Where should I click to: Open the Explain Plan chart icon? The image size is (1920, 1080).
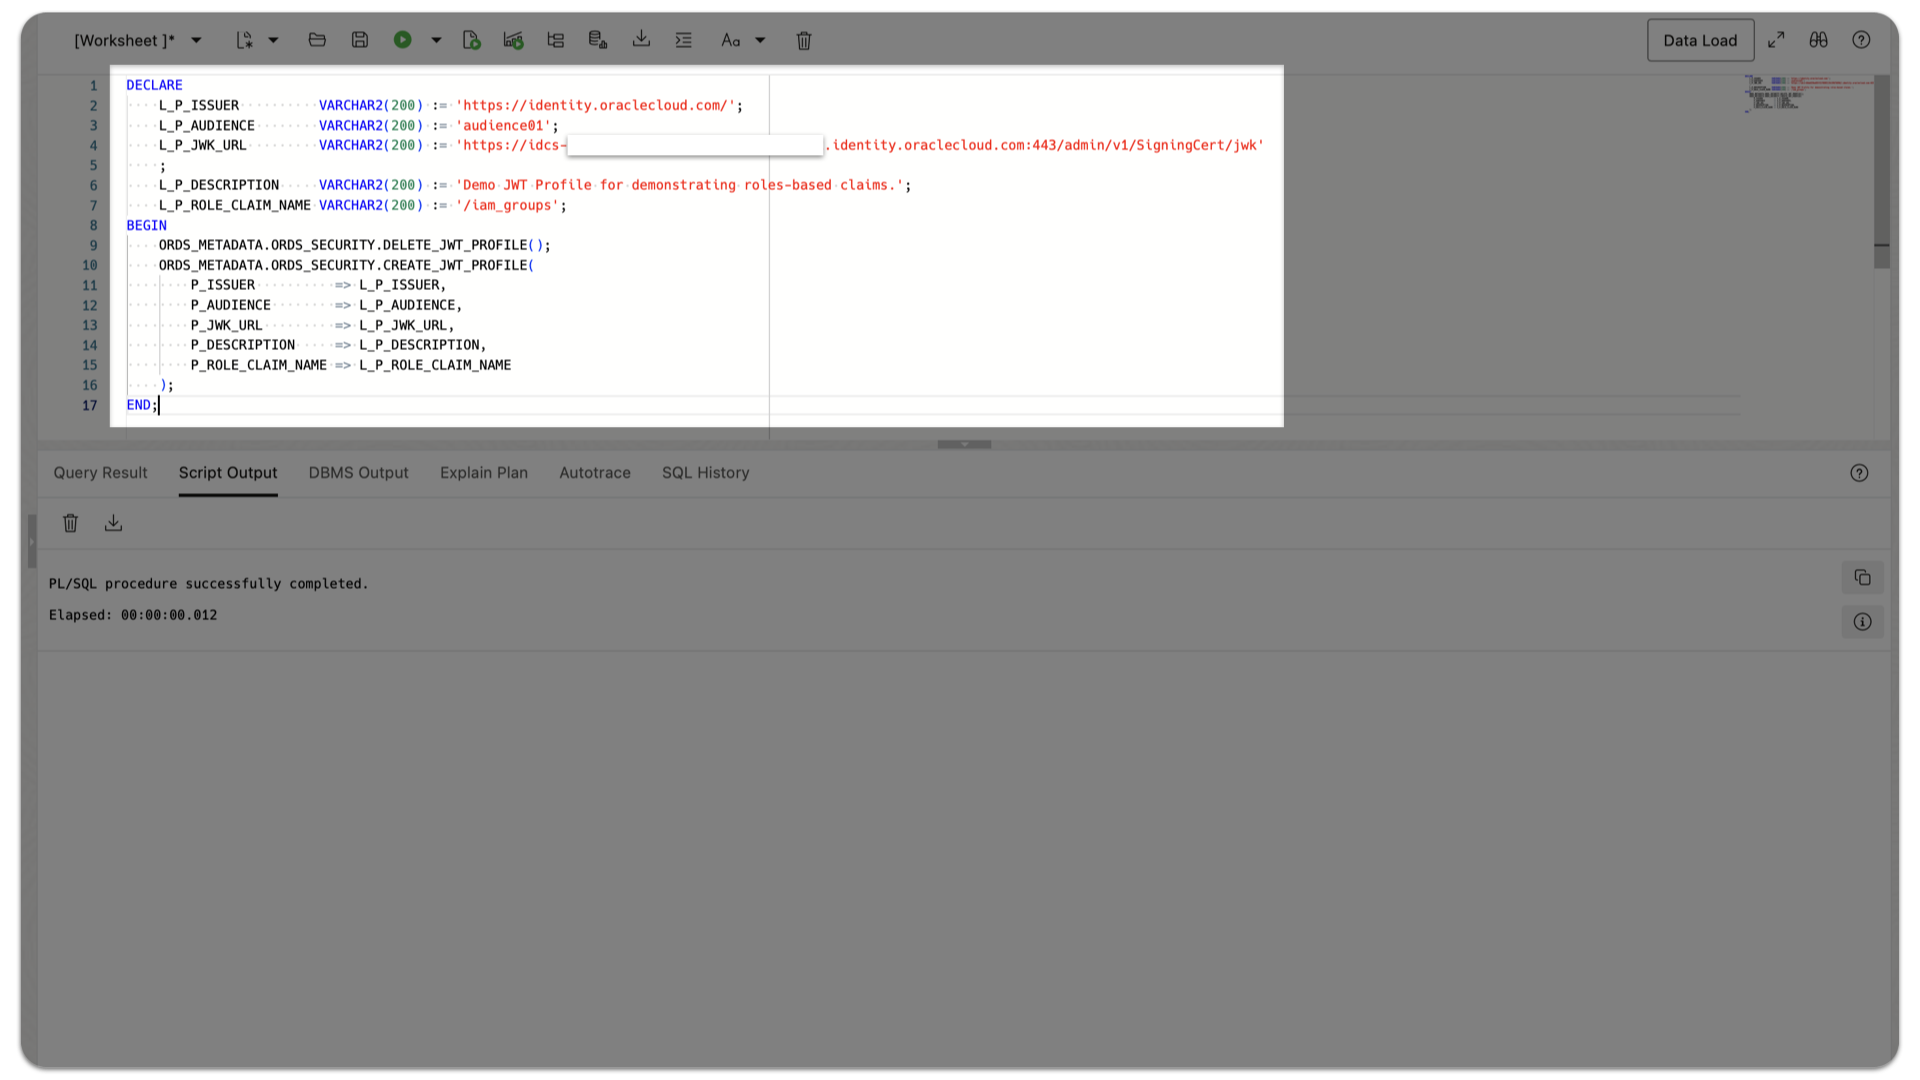(555, 40)
